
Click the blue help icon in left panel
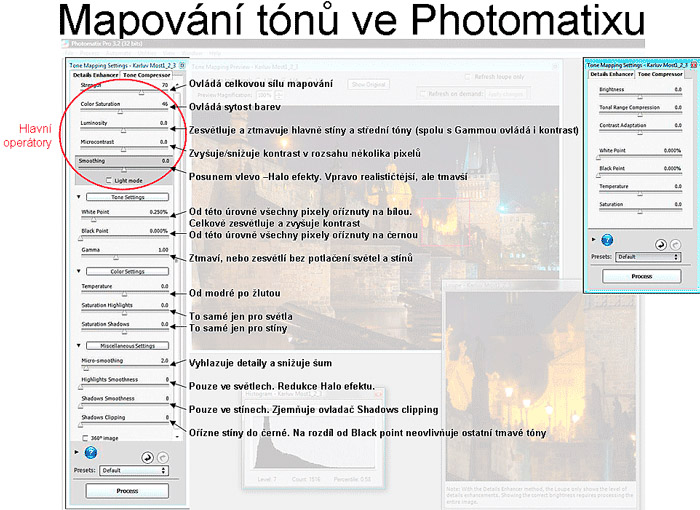(91, 452)
